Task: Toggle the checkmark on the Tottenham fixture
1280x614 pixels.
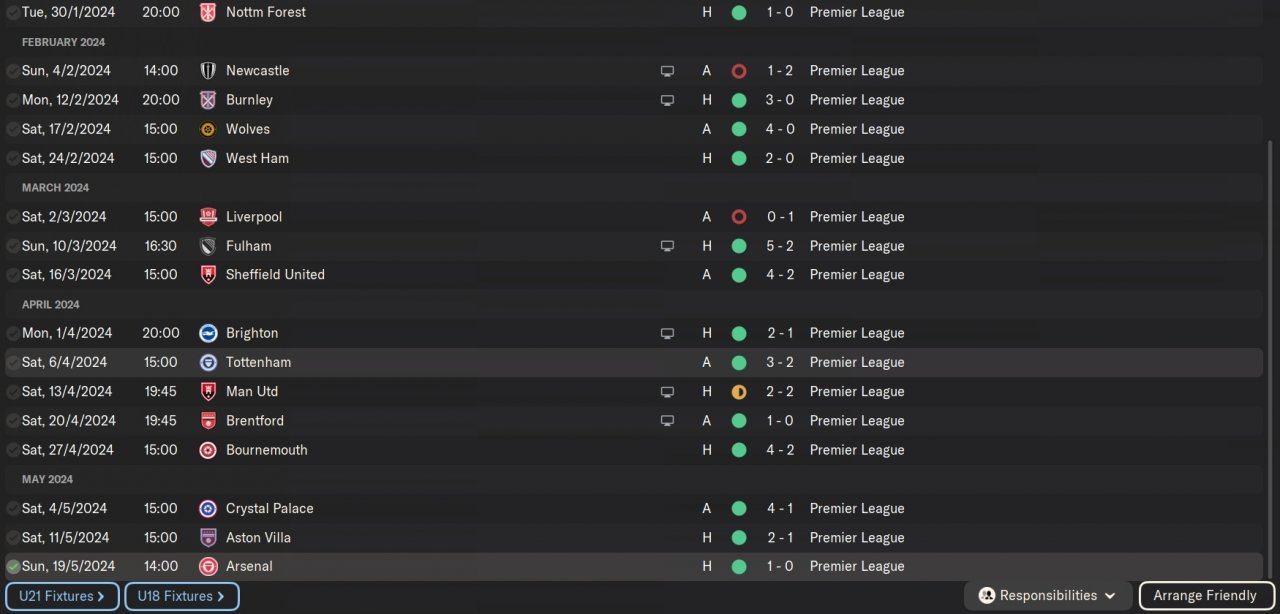Action: pyautogui.click(x=13, y=363)
